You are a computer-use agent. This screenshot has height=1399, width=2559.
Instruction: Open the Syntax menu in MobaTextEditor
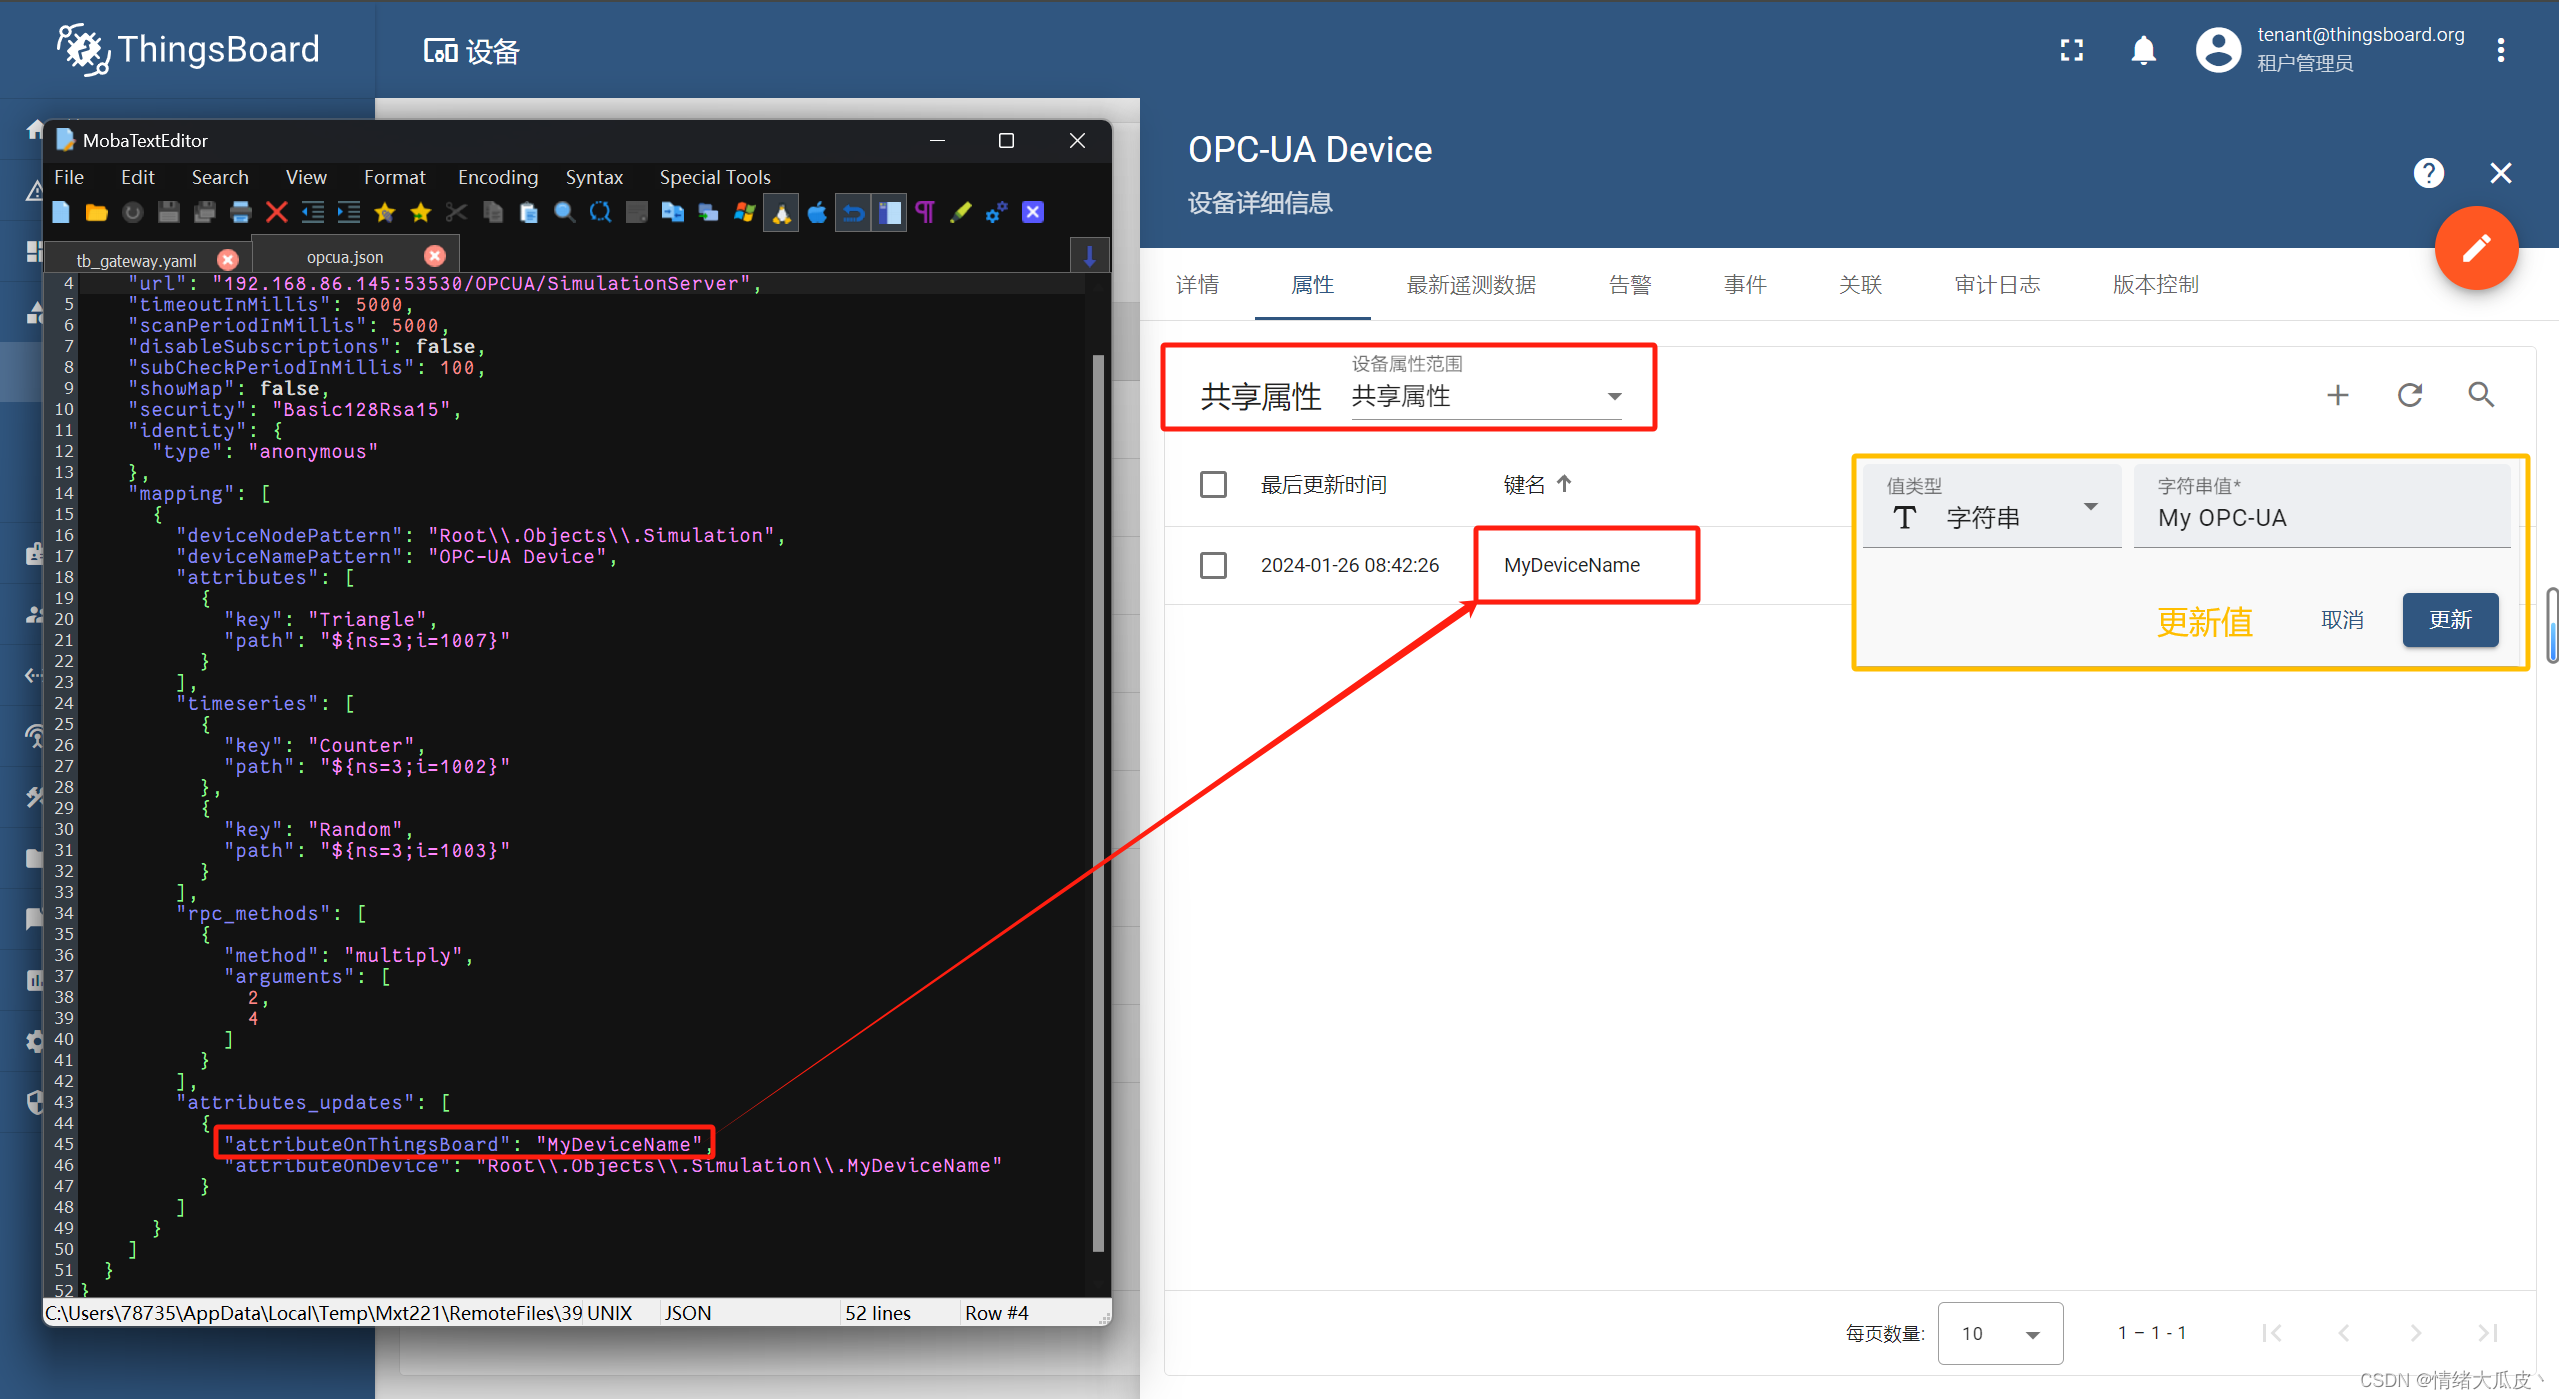point(594,177)
